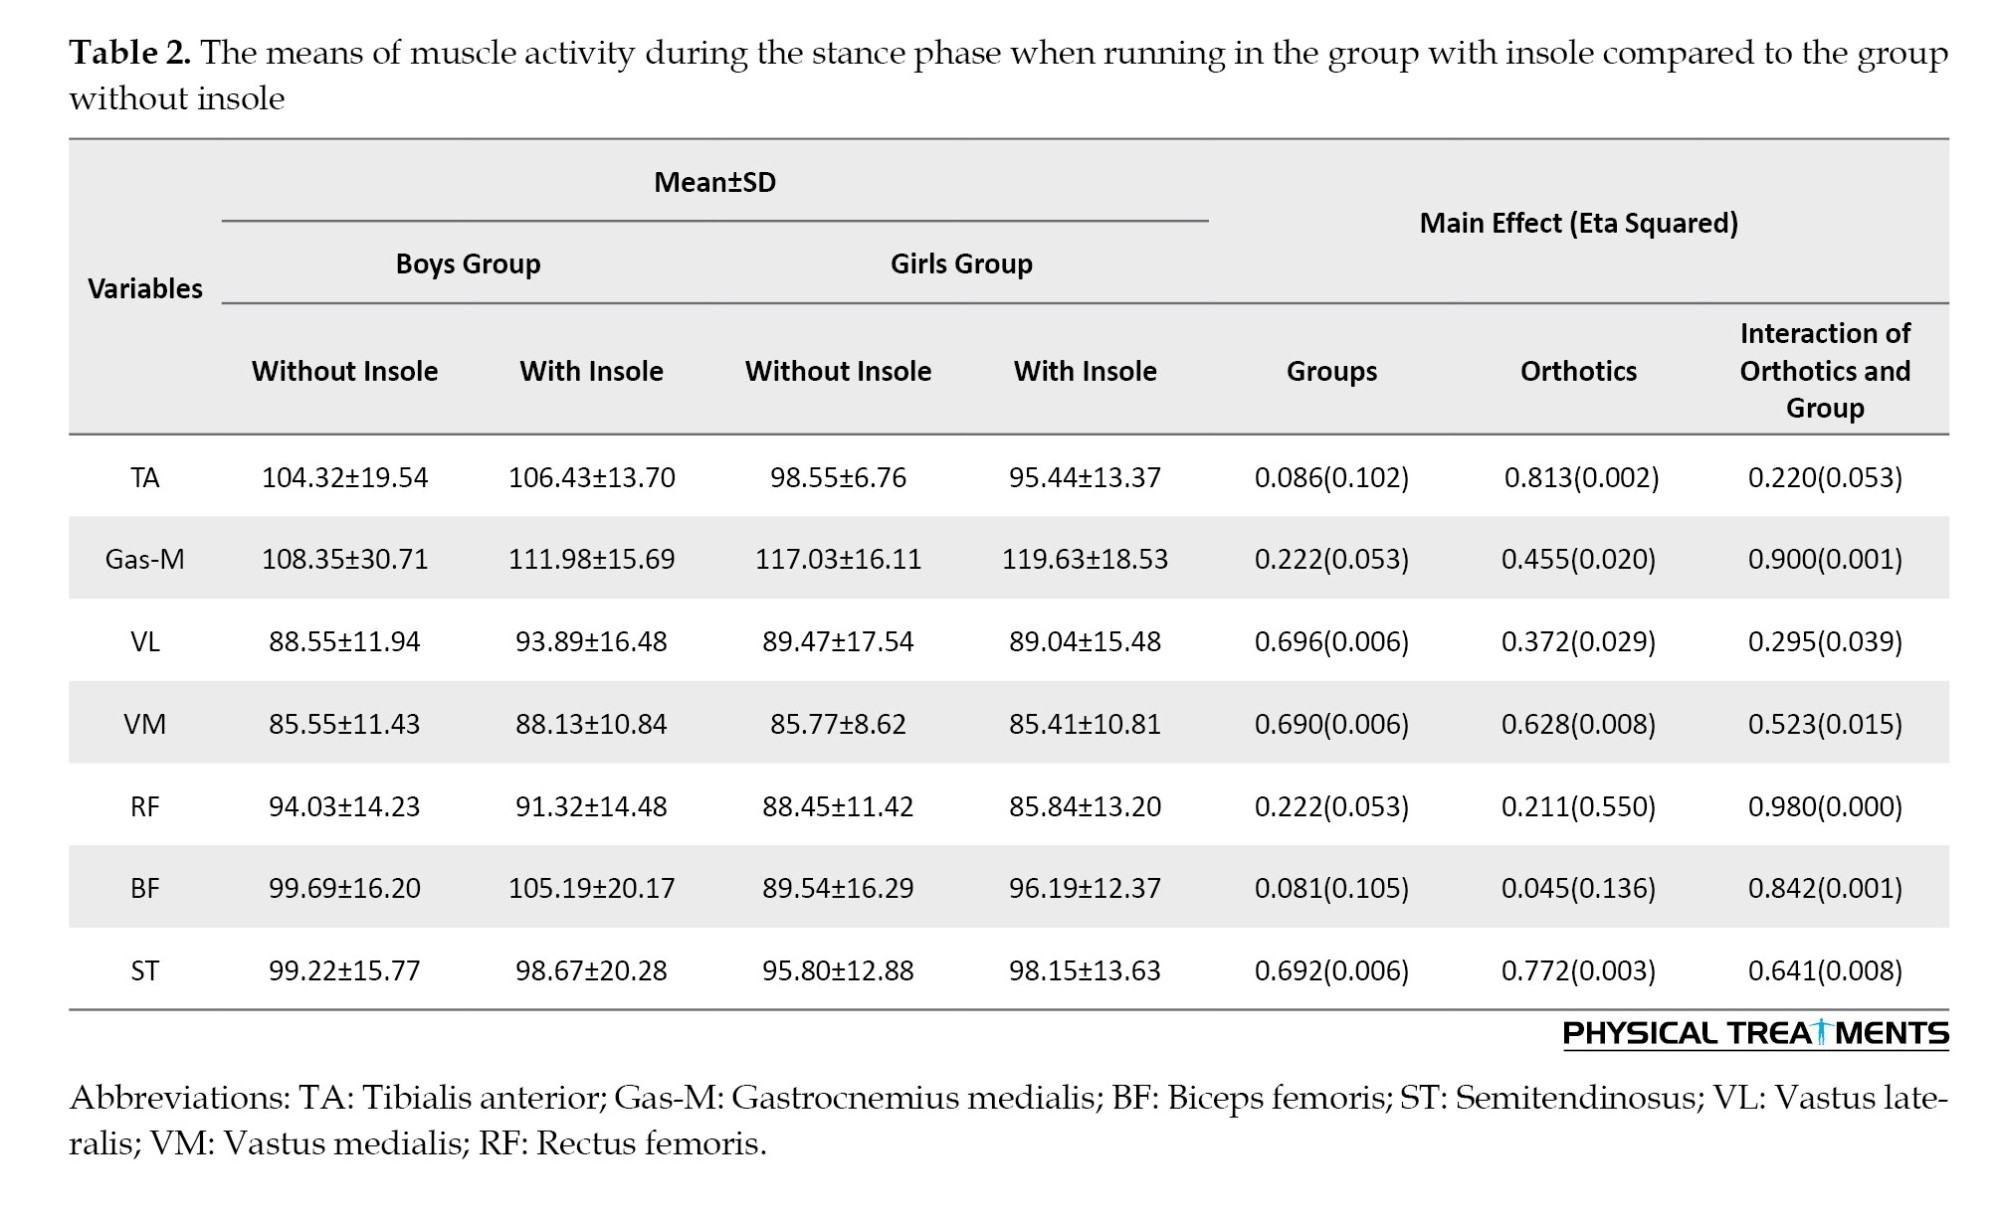2000x1223 pixels.
Task: Click the "Boys Group" header
Action: [468, 264]
